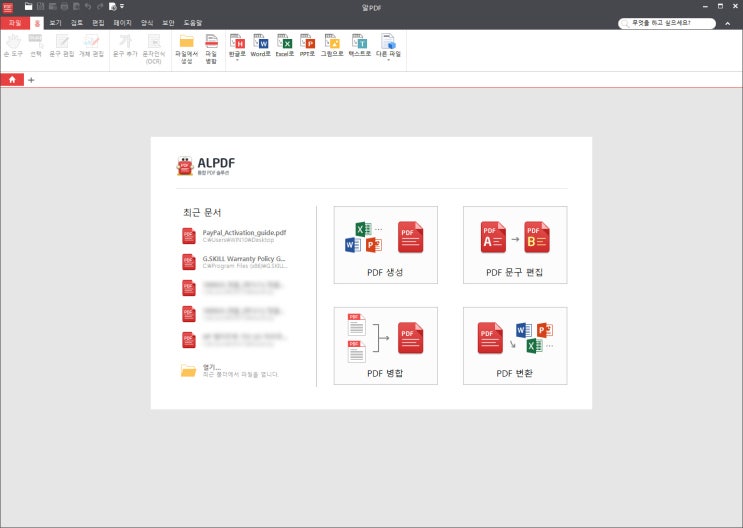The width and height of the screenshot is (743, 528).
Task: Convert the PDF to text (텍스트로)
Action: pos(360,46)
